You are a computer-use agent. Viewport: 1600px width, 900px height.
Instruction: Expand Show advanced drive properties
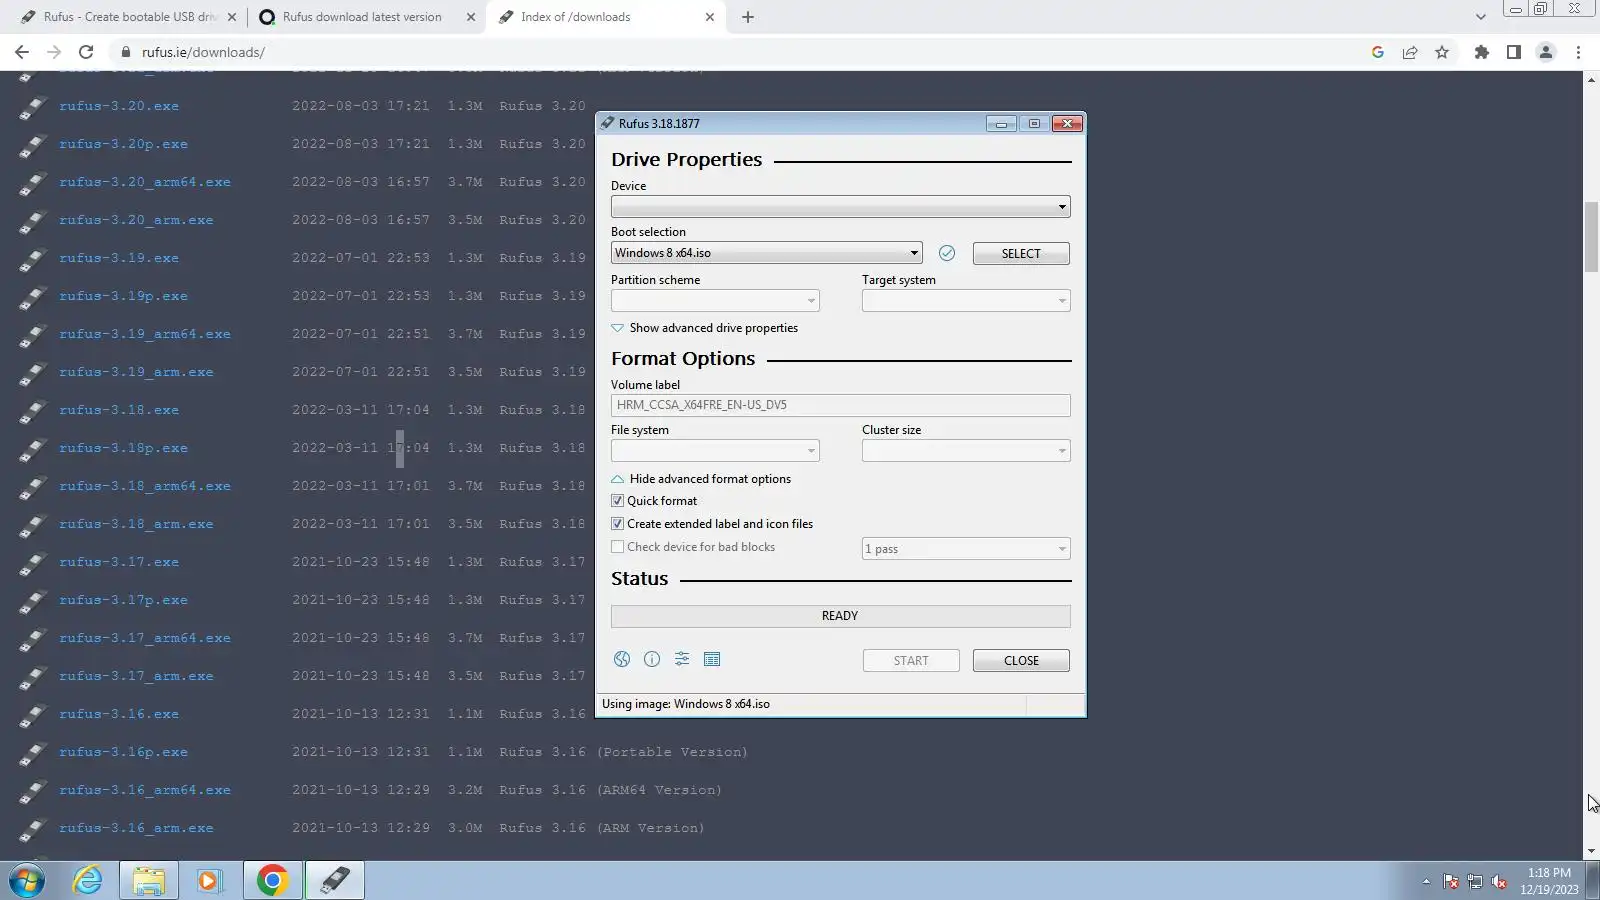[x=705, y=328]
